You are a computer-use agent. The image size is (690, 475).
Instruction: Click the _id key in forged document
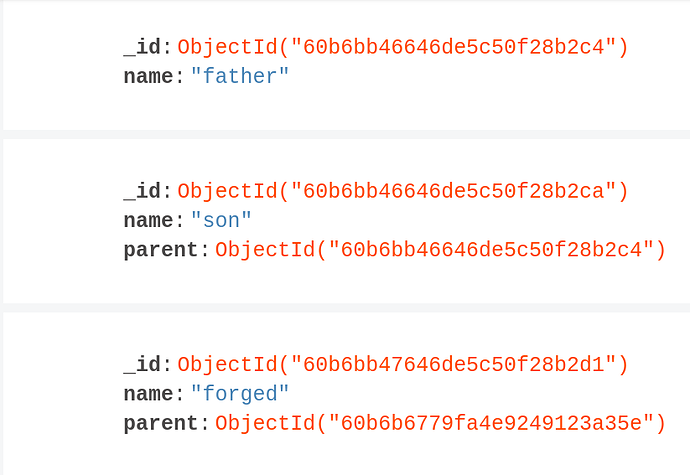click(x=142, y=365)
